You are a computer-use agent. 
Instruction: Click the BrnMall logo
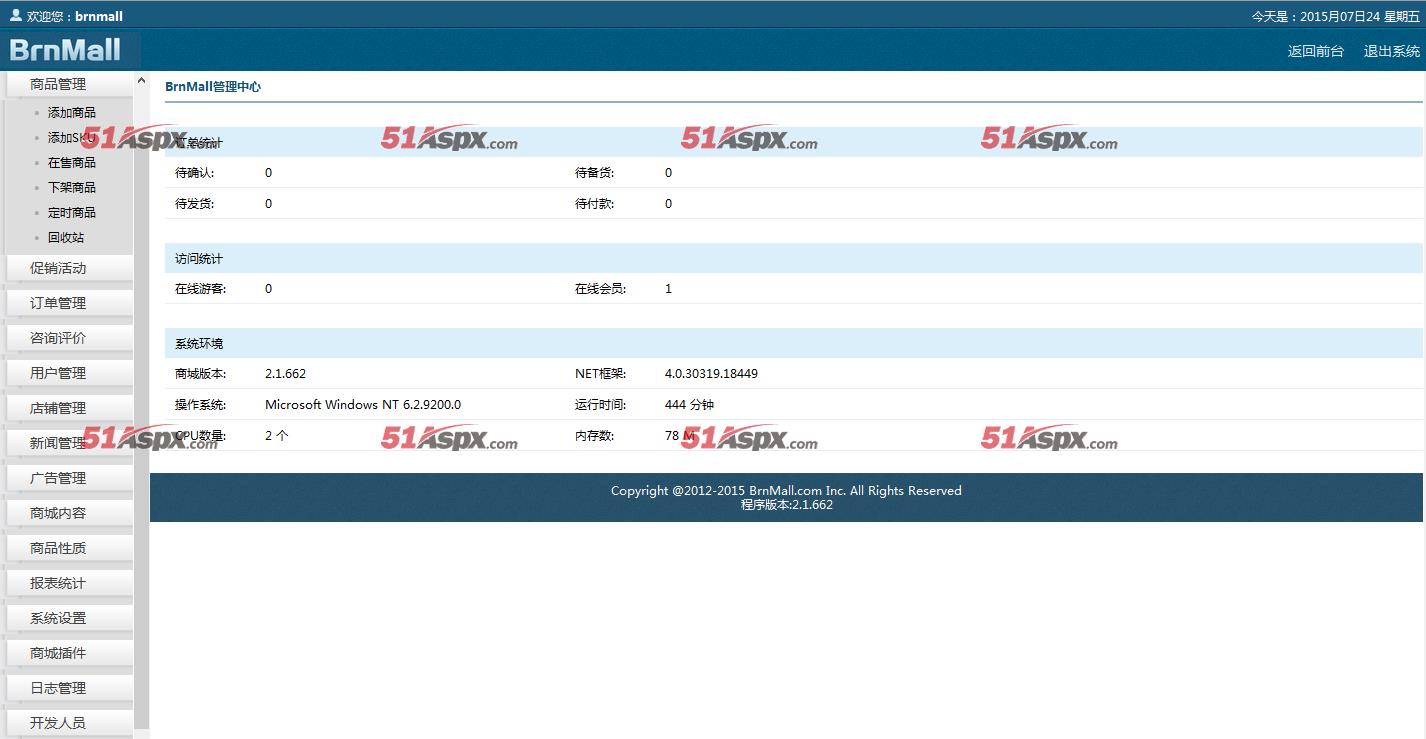pos(66,50)
